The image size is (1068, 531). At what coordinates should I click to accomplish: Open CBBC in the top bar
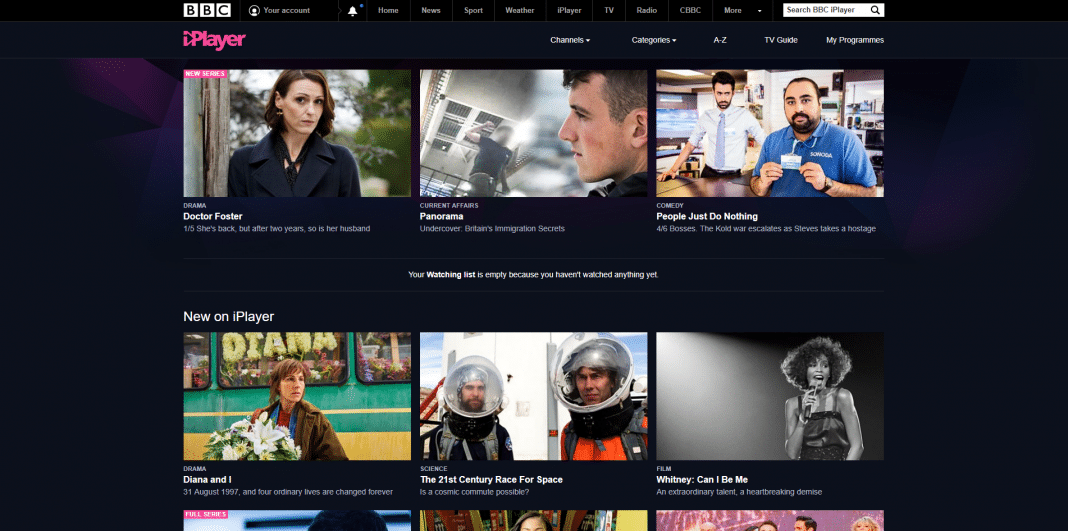690,10
